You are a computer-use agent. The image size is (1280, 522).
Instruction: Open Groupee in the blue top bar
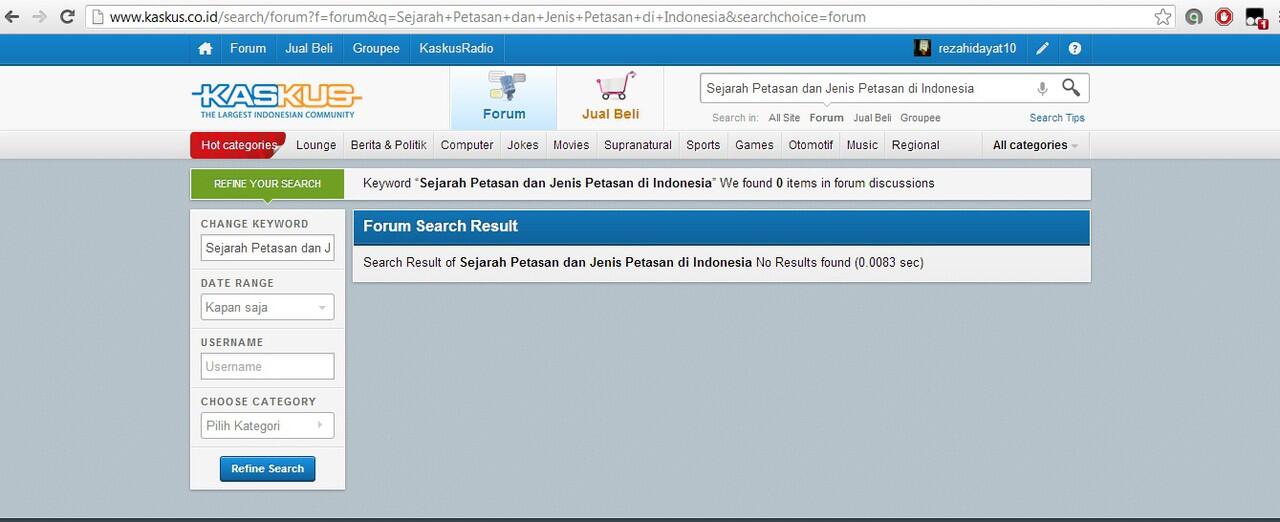376,48
